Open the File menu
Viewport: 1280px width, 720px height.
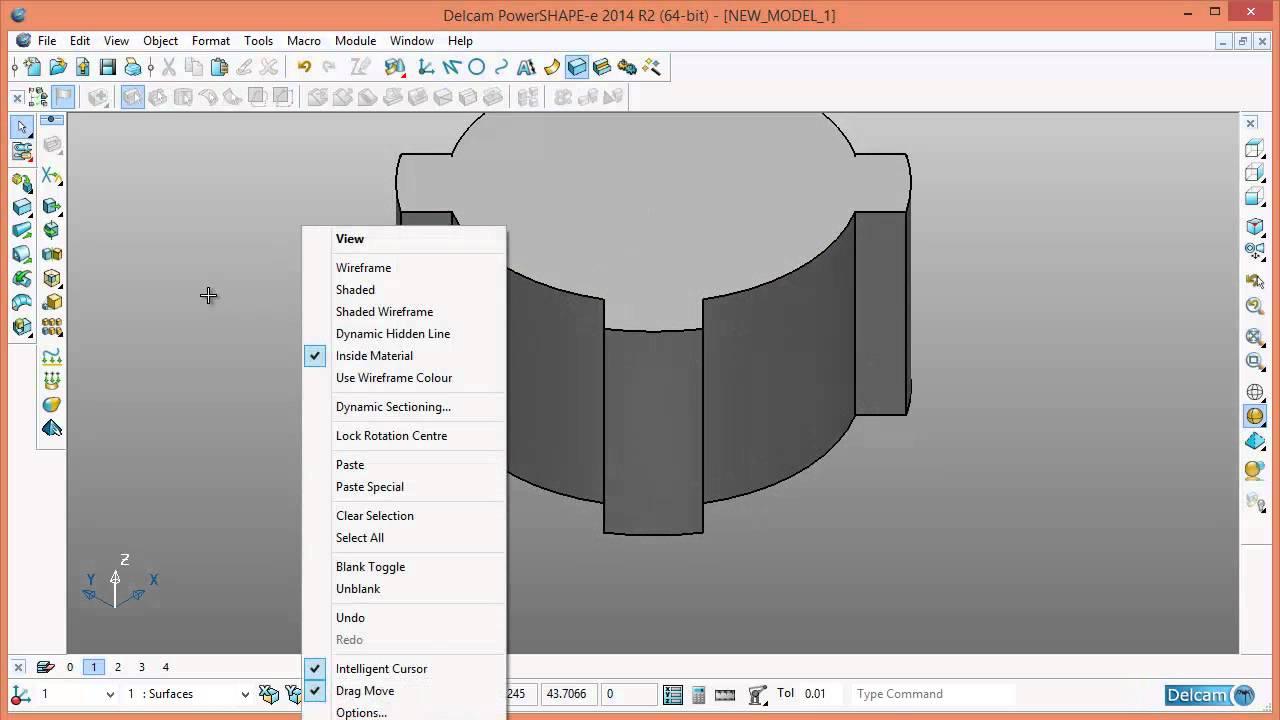47,41
